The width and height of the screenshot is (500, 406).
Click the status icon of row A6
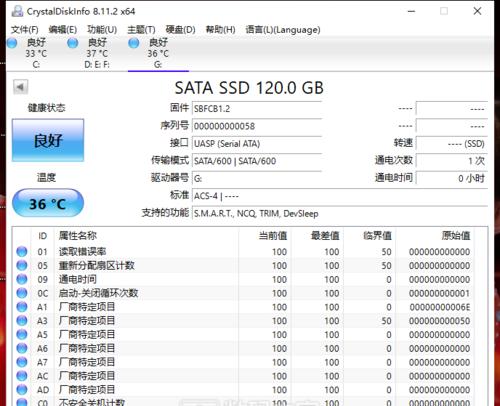(22, 348)
